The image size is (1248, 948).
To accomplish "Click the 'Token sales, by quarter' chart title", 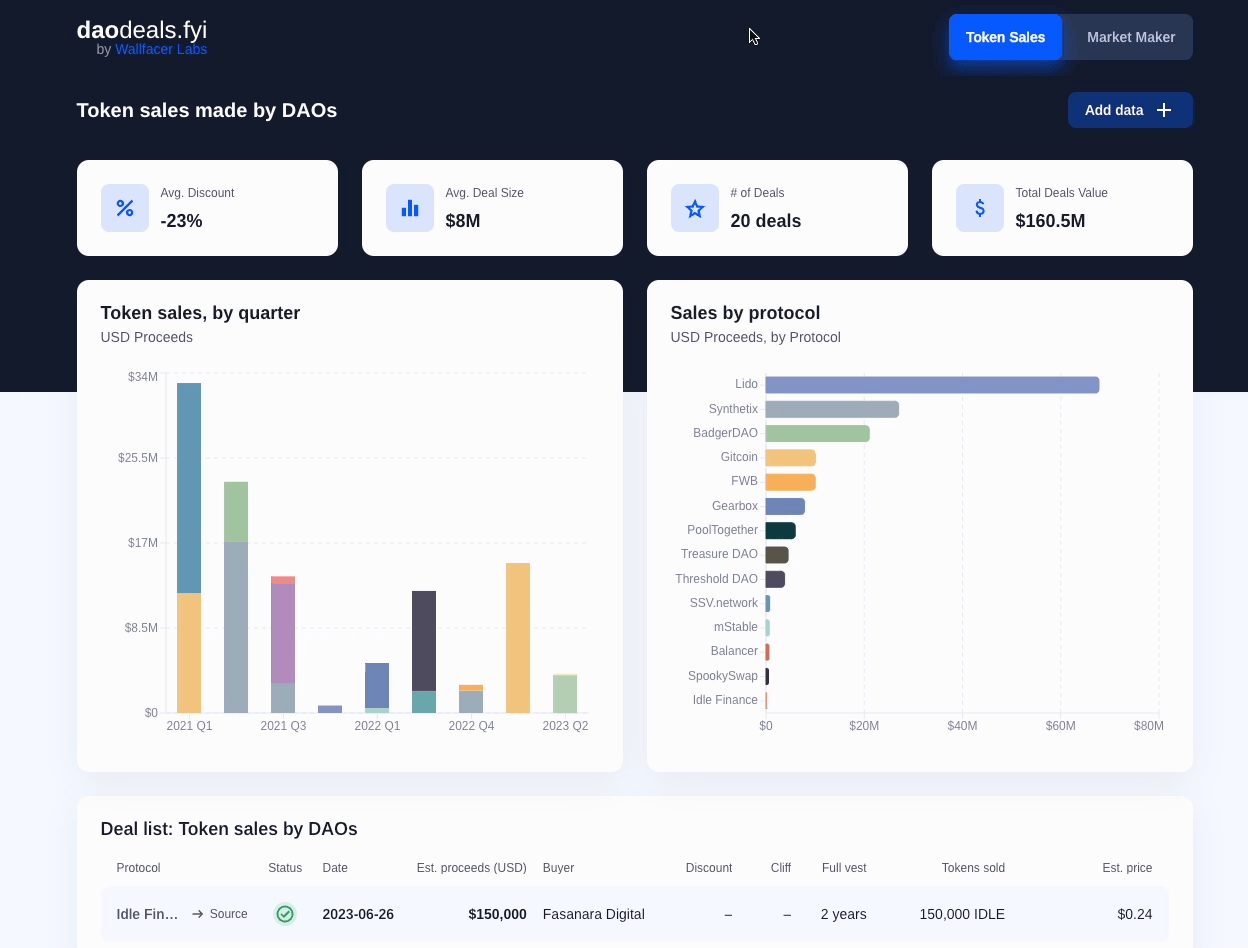I will click(x=200, y=313).
